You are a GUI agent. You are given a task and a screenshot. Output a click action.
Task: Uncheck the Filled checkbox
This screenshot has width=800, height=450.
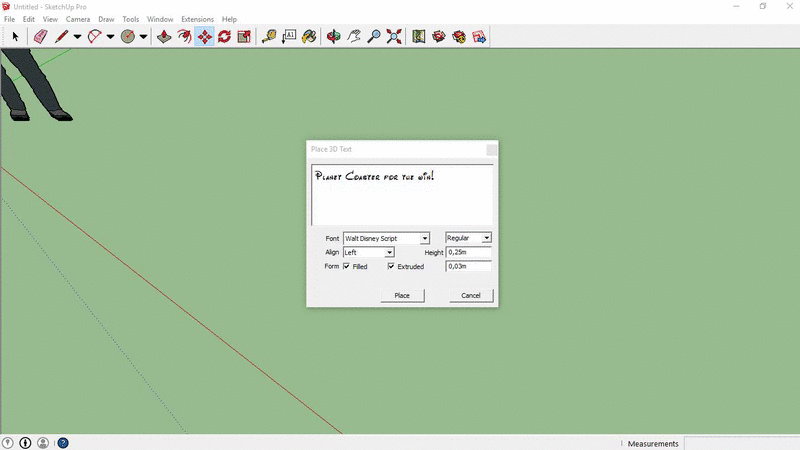346,266
